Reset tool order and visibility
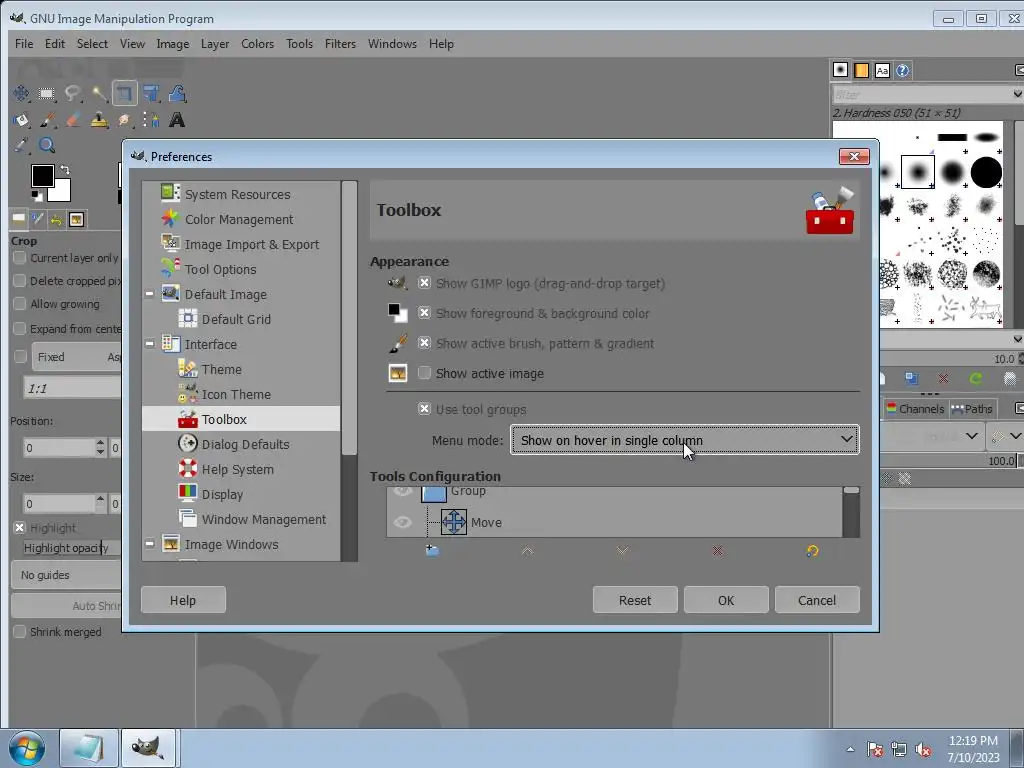Screen dimensions: 1024x768 tap(812, 551)
